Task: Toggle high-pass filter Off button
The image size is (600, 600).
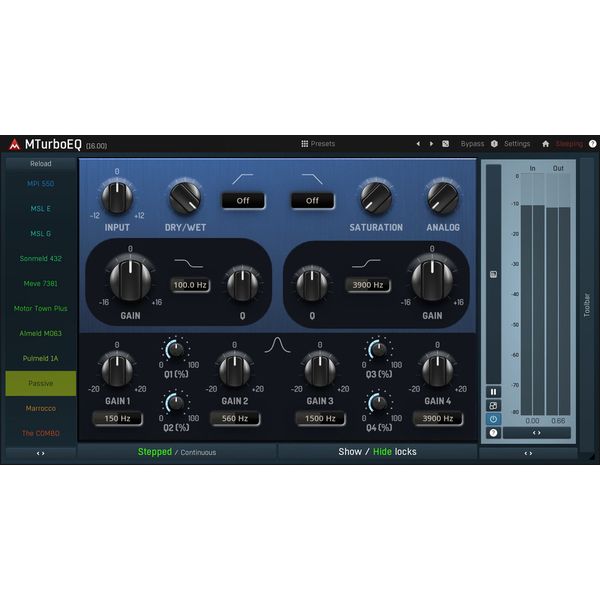Action: click(243, 201)
